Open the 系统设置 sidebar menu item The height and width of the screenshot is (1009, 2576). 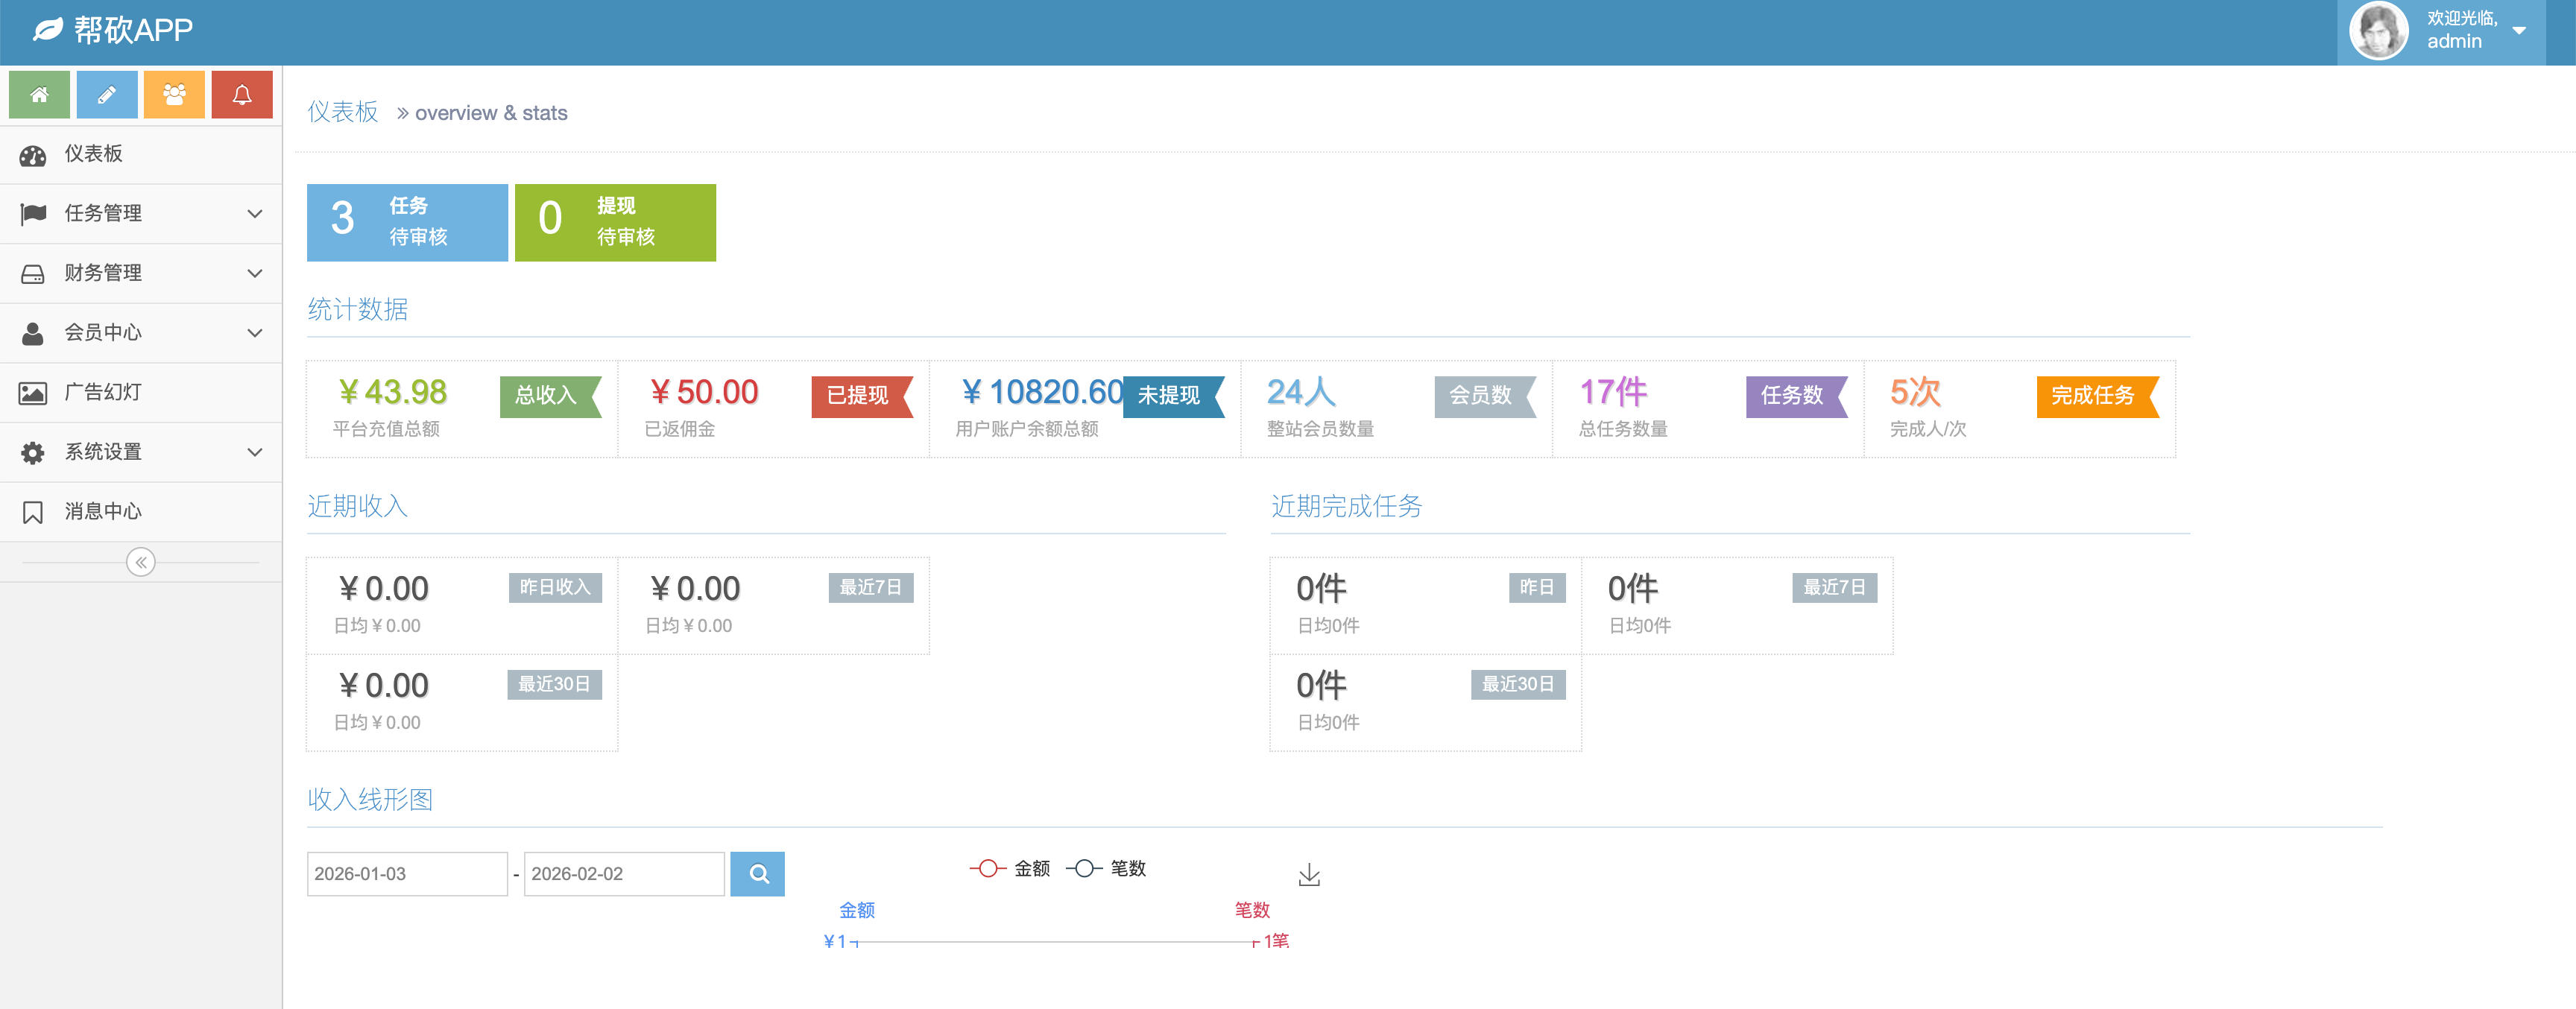(x=141, y=452)
